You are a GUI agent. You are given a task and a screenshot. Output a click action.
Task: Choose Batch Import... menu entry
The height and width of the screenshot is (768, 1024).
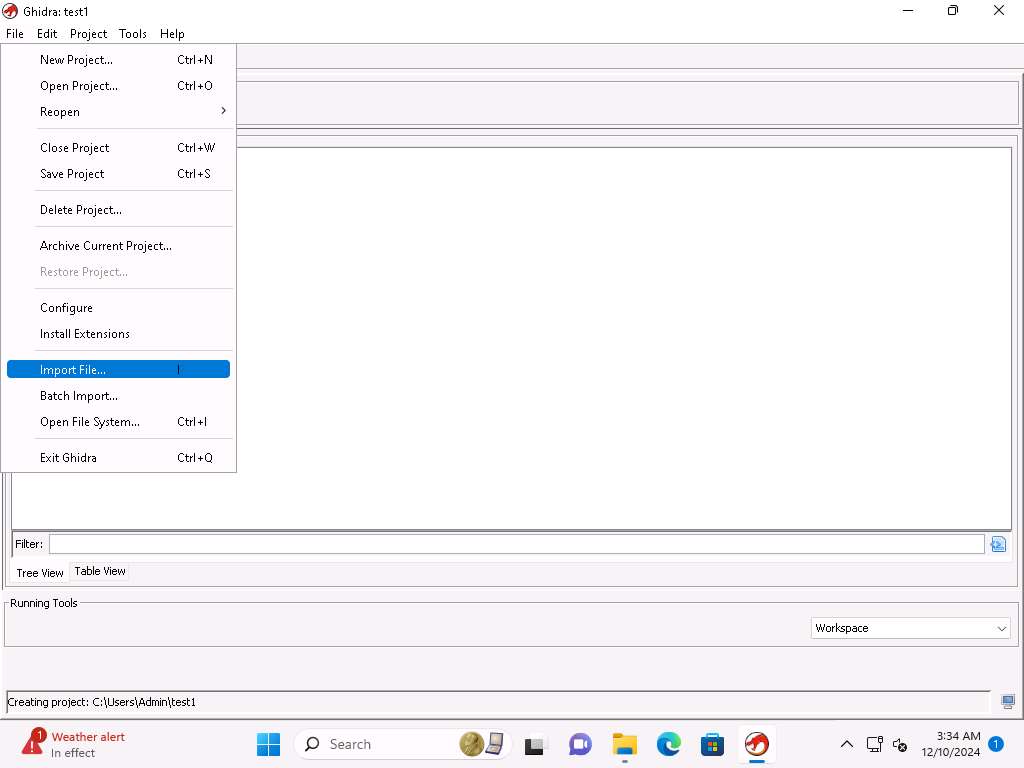pos(79,396)
